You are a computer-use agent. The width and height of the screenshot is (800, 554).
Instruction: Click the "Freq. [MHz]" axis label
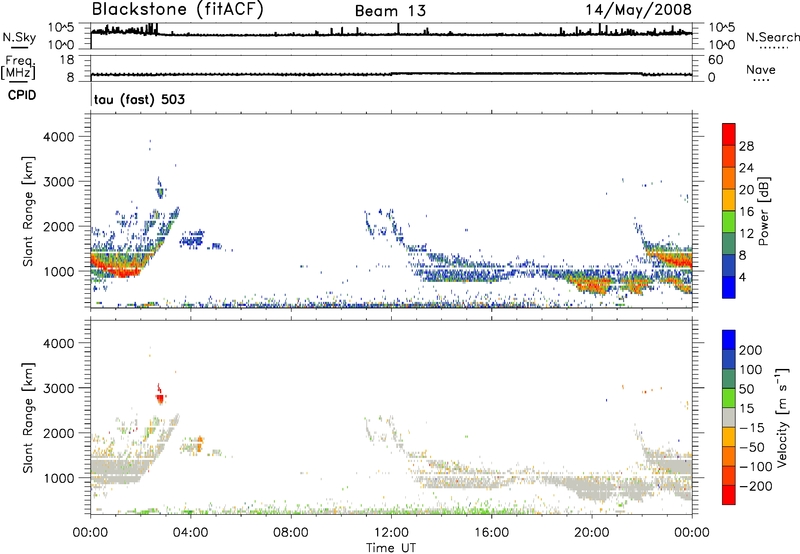[18, 68]
